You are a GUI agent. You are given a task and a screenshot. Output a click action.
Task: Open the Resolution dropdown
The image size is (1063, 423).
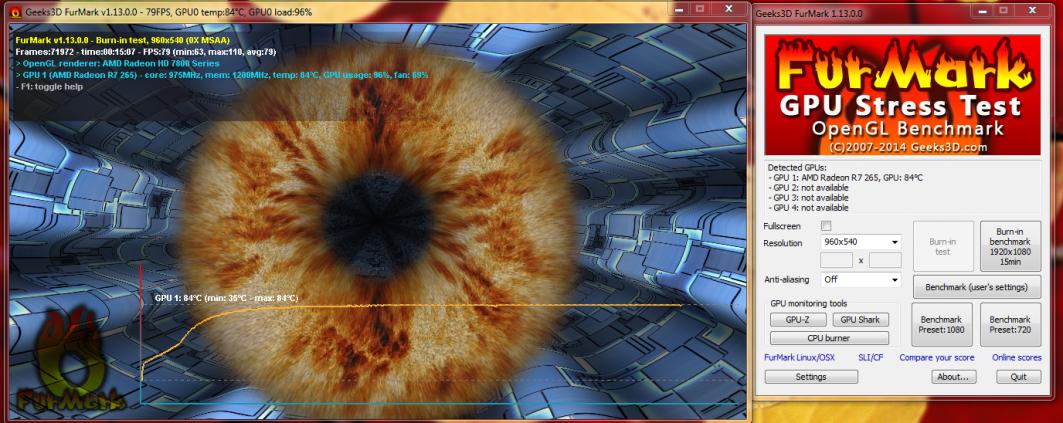pyautogui.click(x=860, y=242)
